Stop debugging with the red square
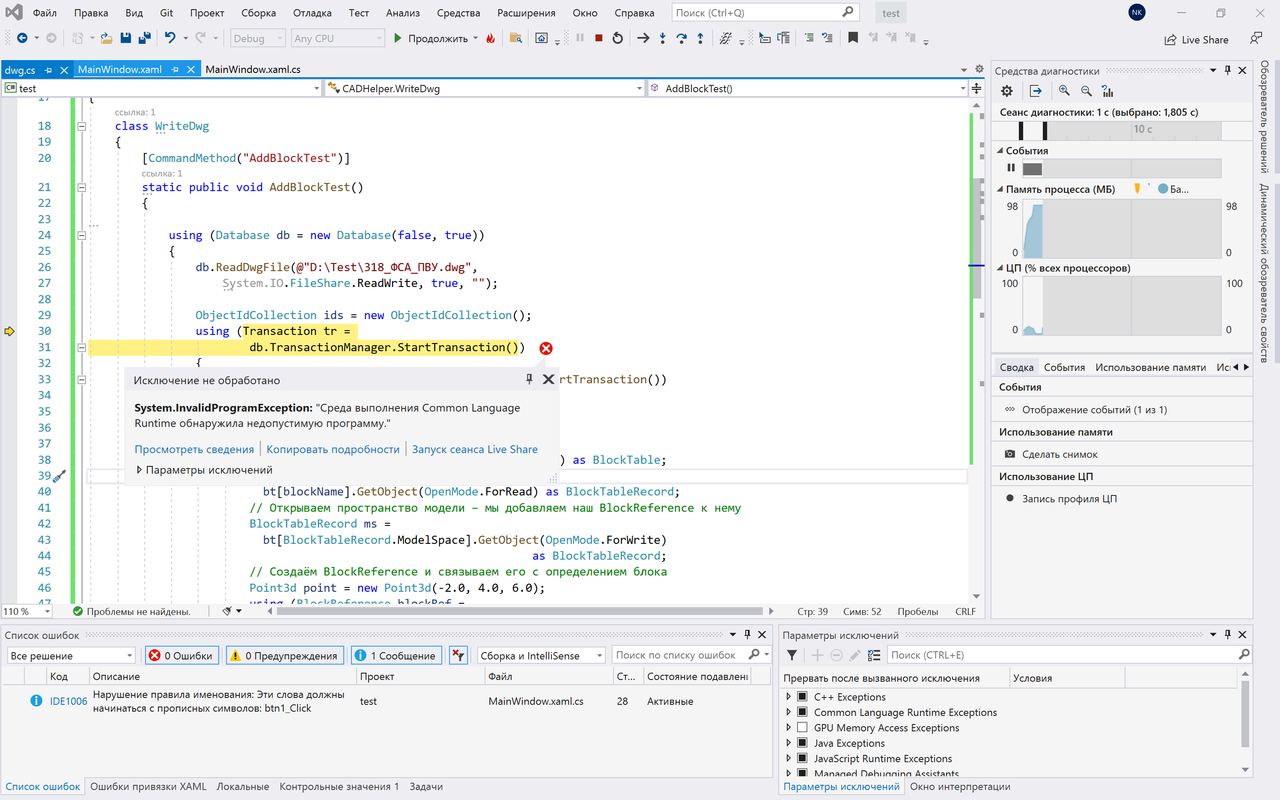Viewport: 1280px width, 800px height. tap(598, 38)
